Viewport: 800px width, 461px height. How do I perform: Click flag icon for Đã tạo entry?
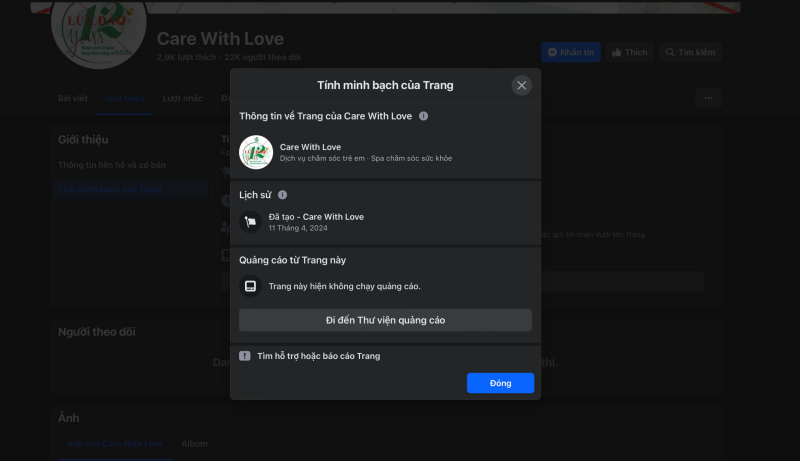click(251, 222)
